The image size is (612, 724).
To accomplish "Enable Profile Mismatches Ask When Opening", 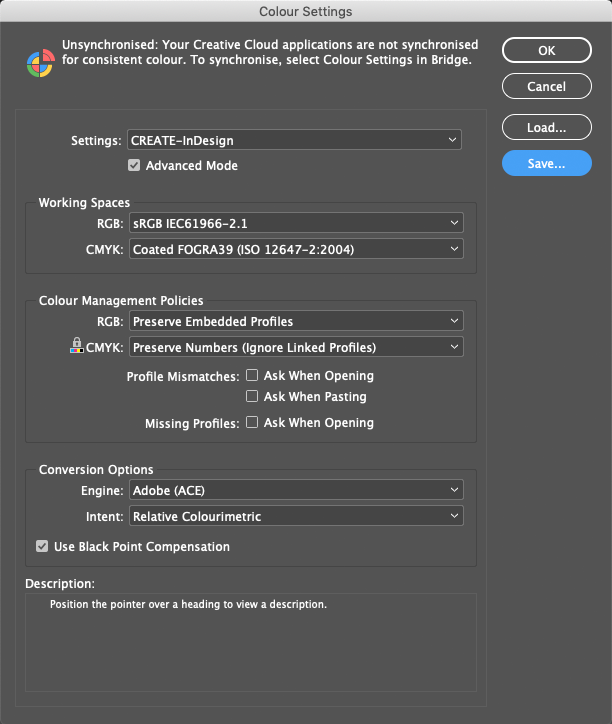I will pos(252,375).
